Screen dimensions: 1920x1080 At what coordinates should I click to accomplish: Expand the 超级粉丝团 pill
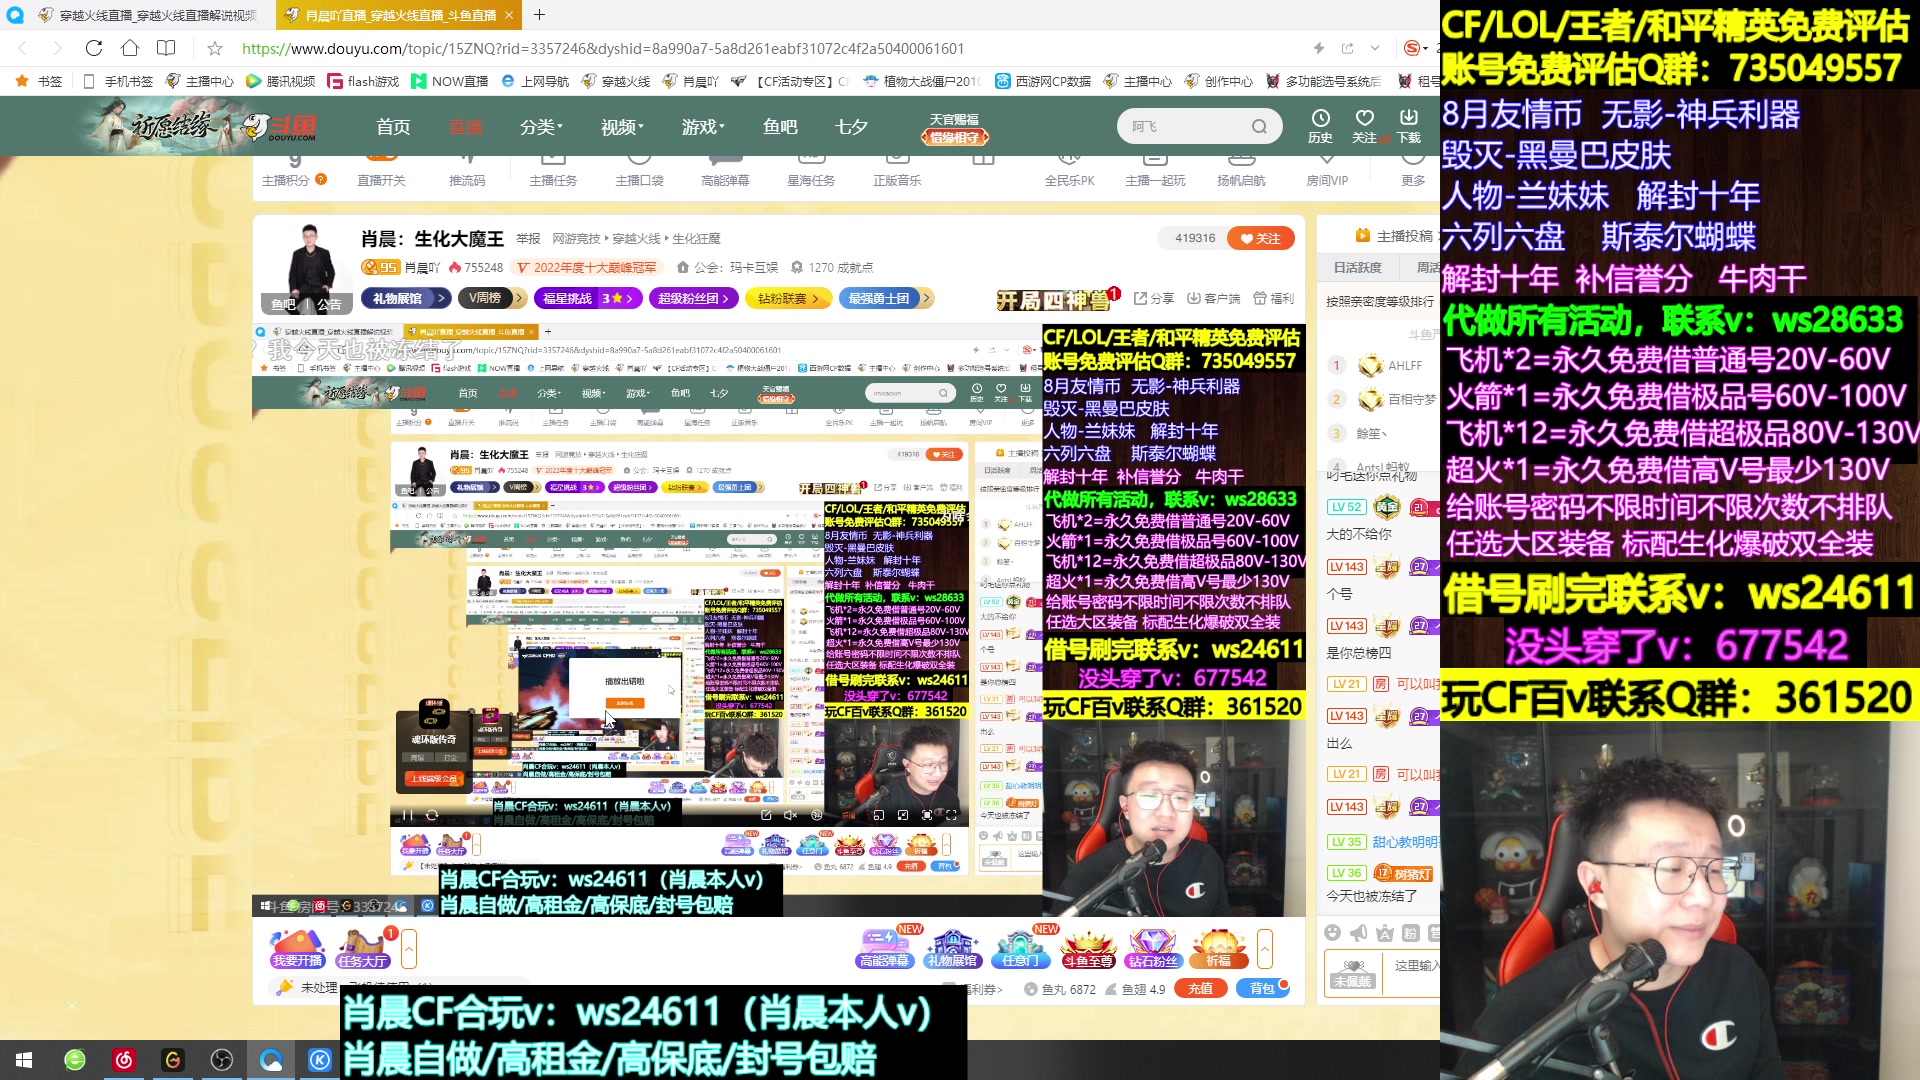pyautogui.click(x=694, y=298)
